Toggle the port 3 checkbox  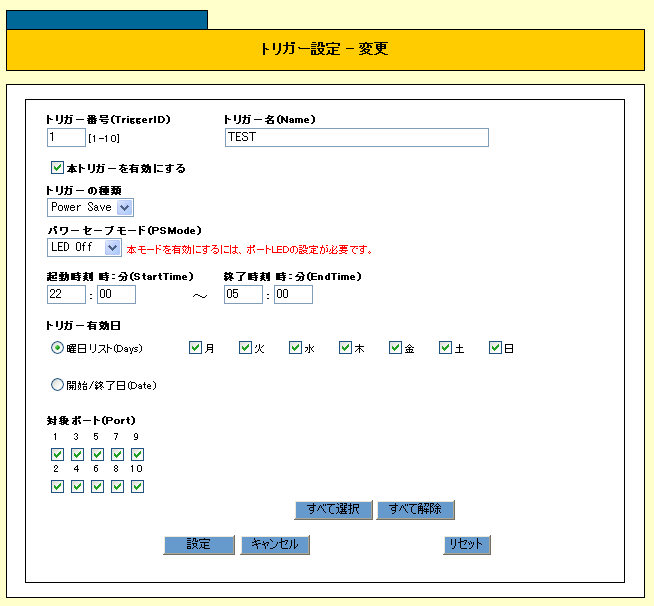77,454
